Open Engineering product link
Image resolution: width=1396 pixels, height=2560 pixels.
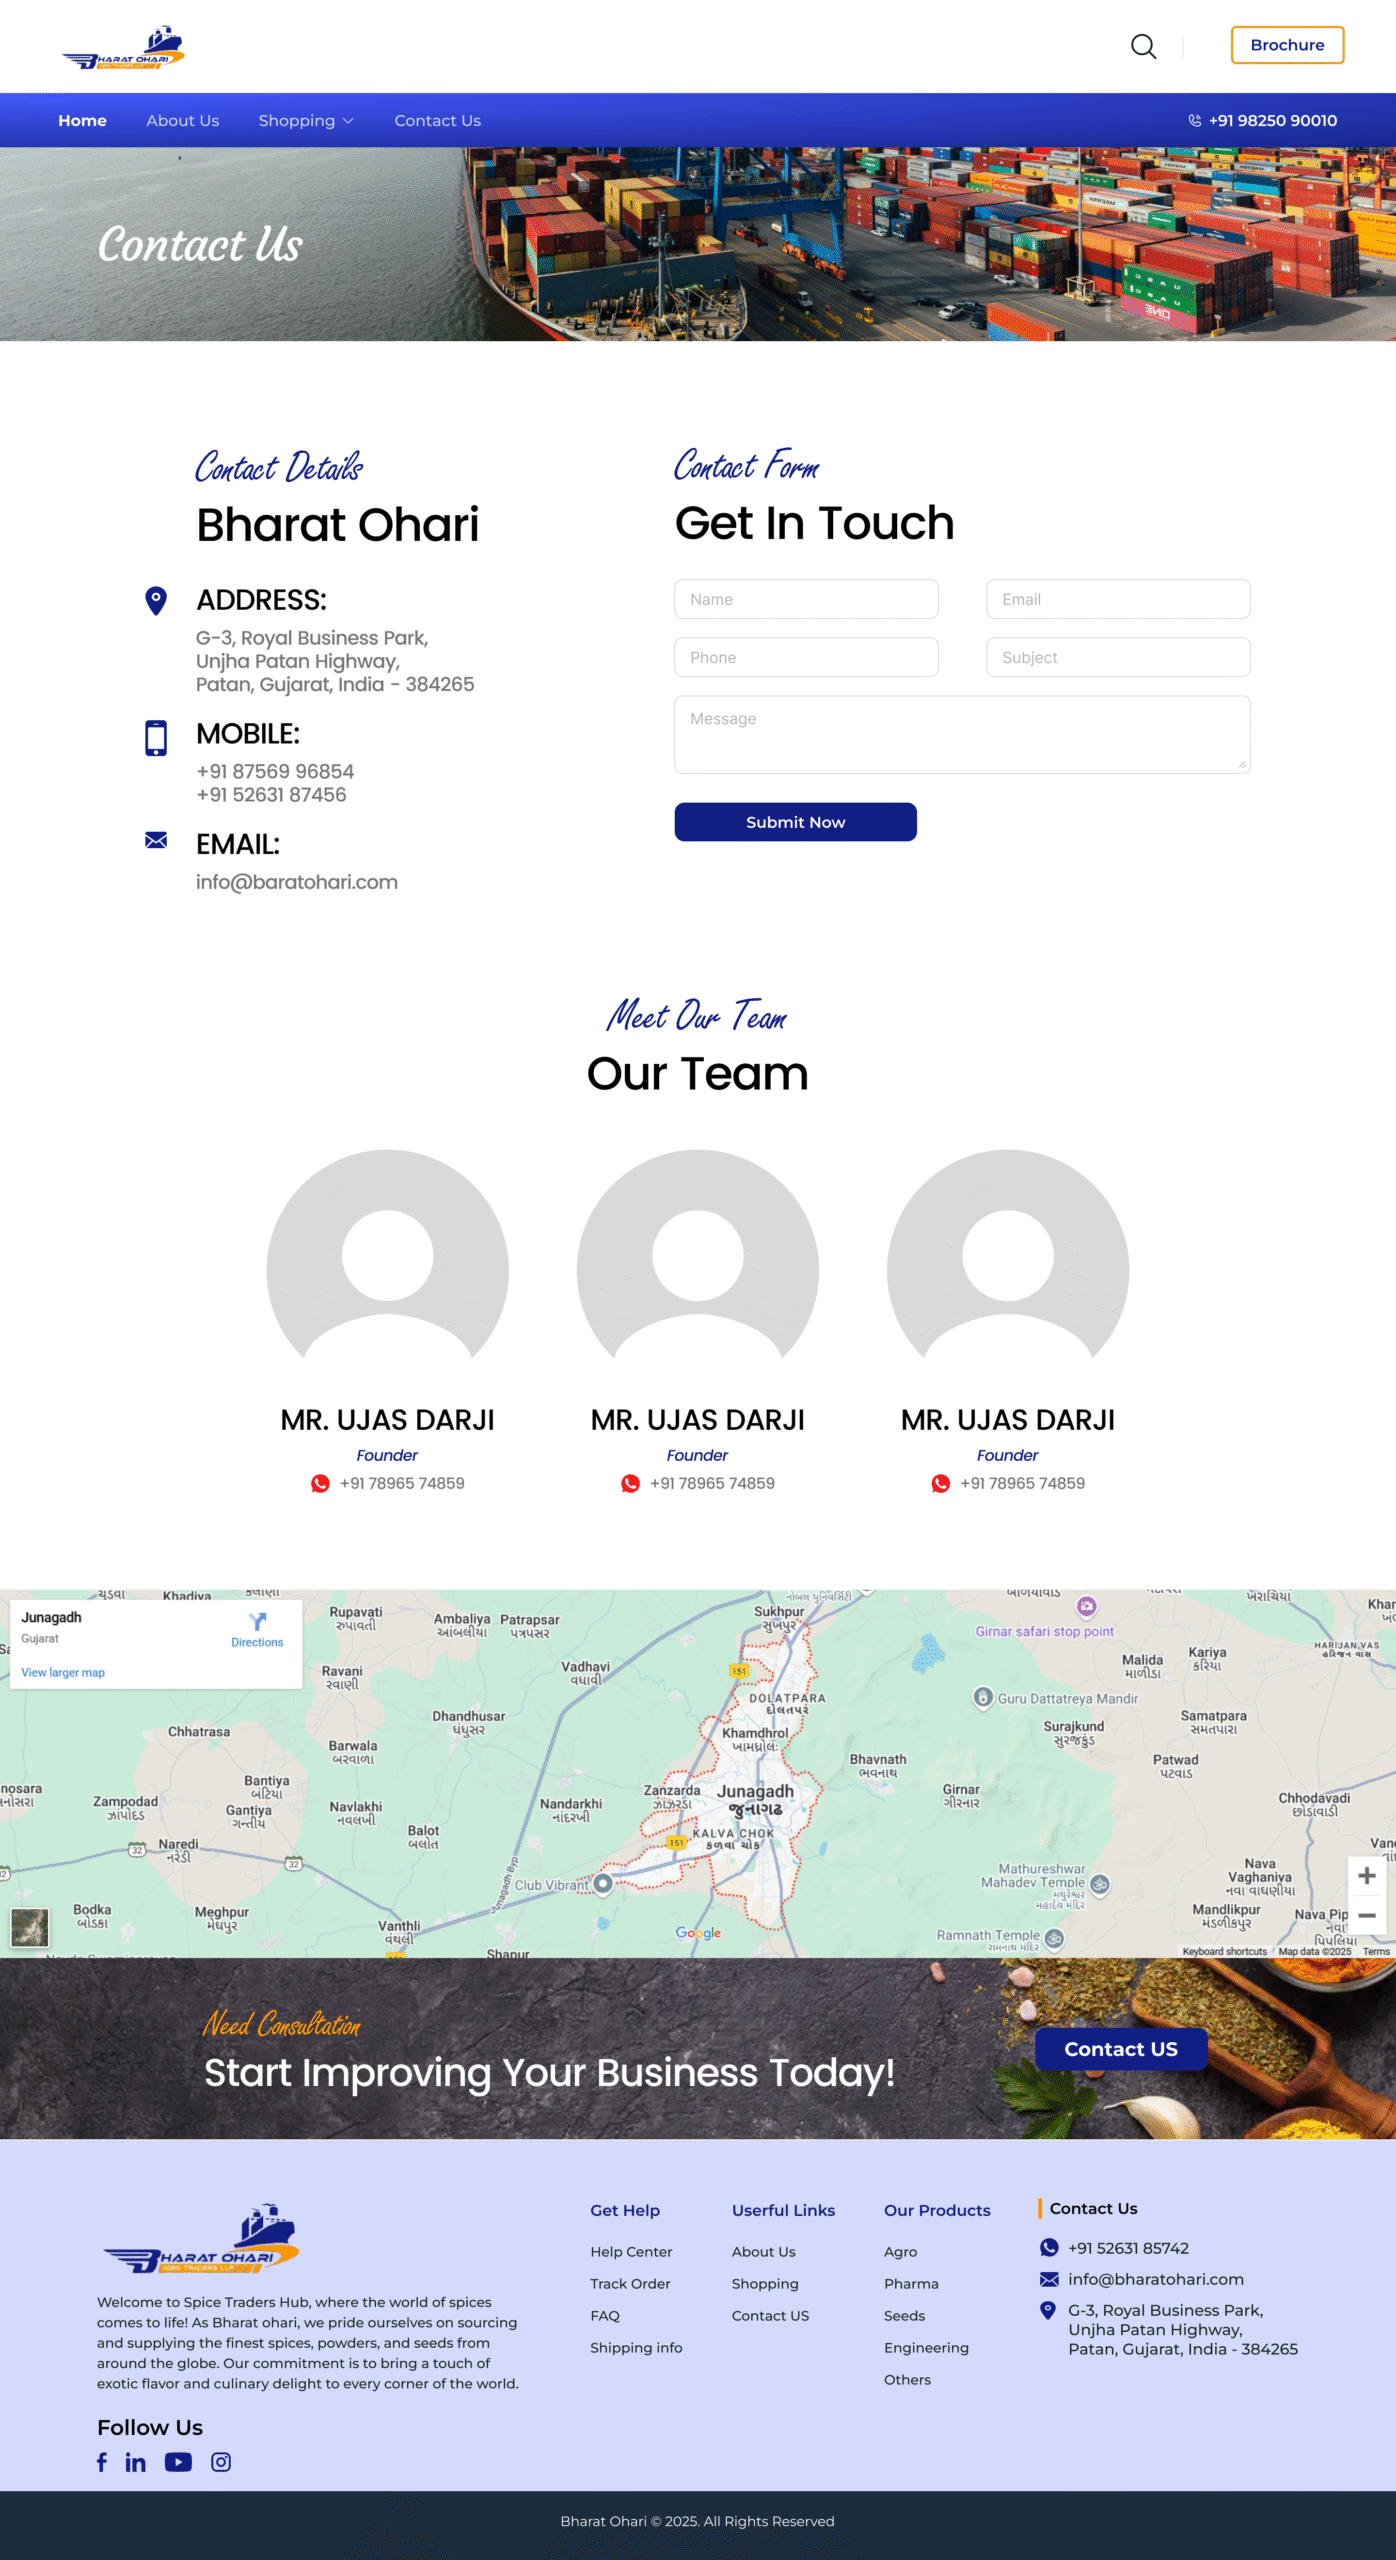(x=926, y=2347)
